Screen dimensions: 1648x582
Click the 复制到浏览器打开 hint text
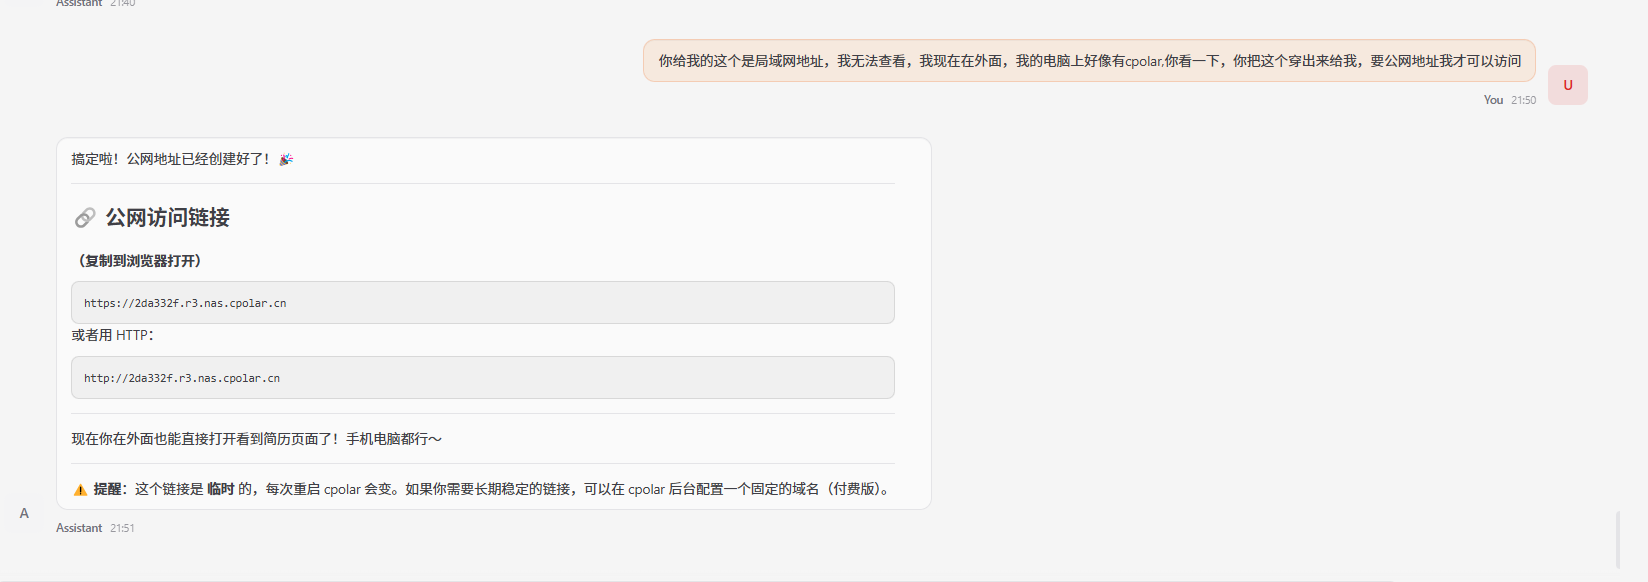[139, 261]
